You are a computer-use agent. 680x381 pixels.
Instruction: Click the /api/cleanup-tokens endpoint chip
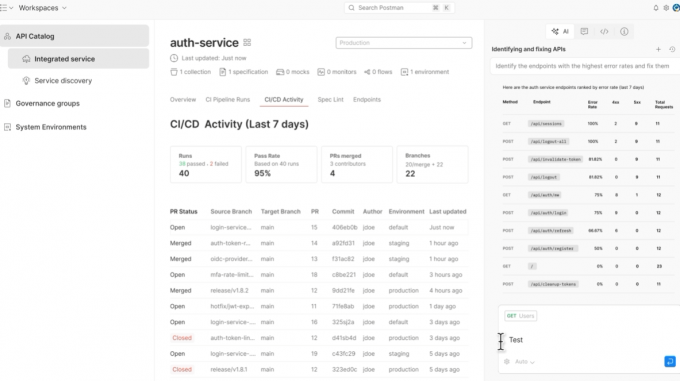[x=553, y=284]
